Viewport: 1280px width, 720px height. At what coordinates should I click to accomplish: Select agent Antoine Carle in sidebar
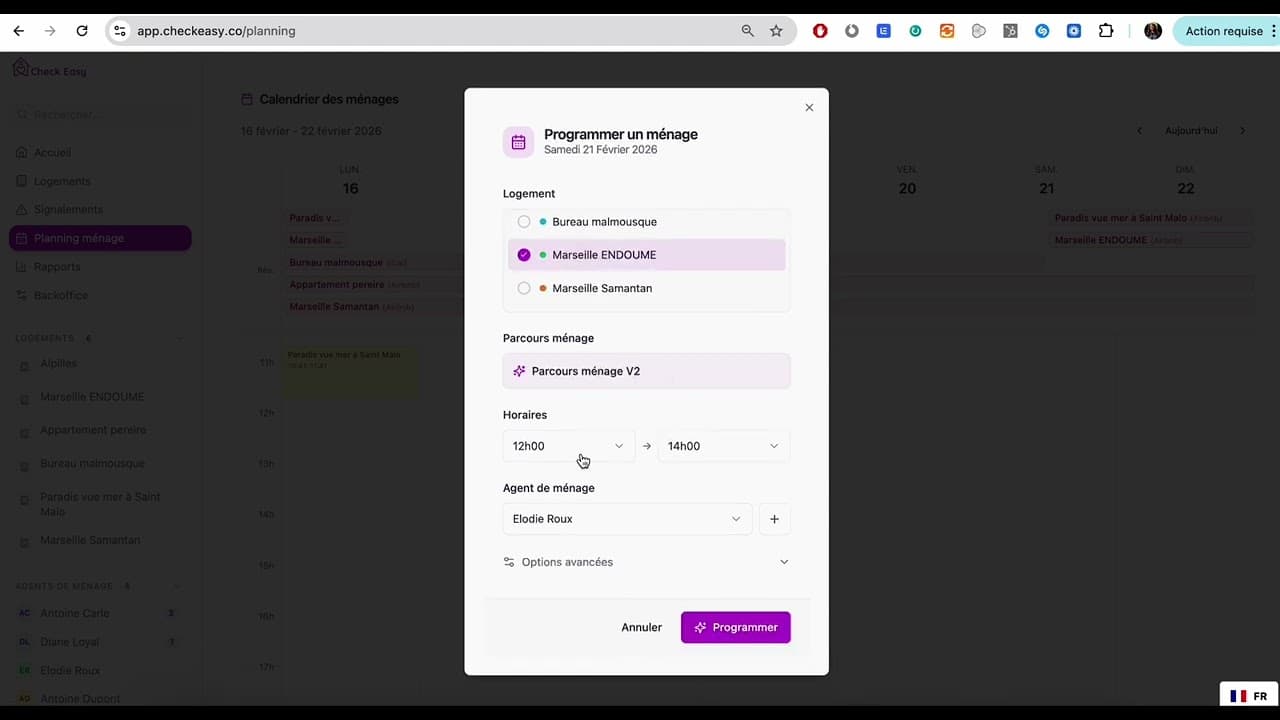point(75,613)
